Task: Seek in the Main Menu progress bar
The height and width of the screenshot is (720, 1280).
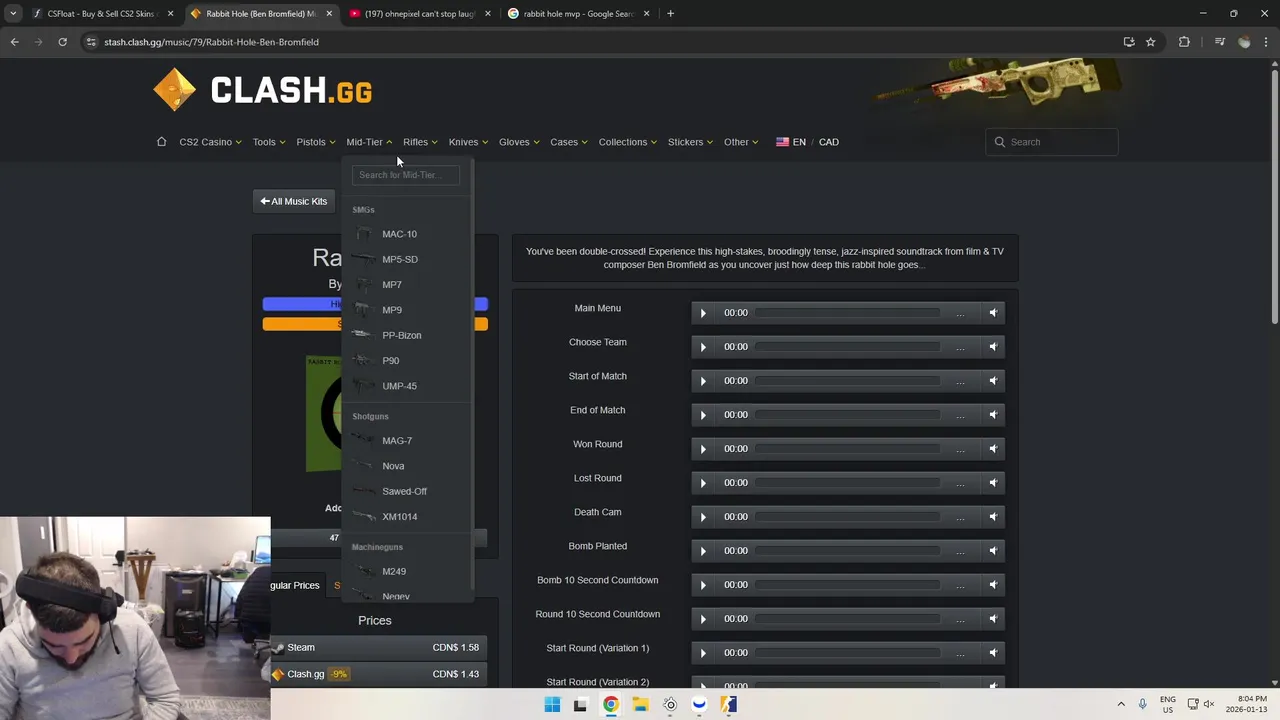Action: pyautogui.click(x=848, y=313)
